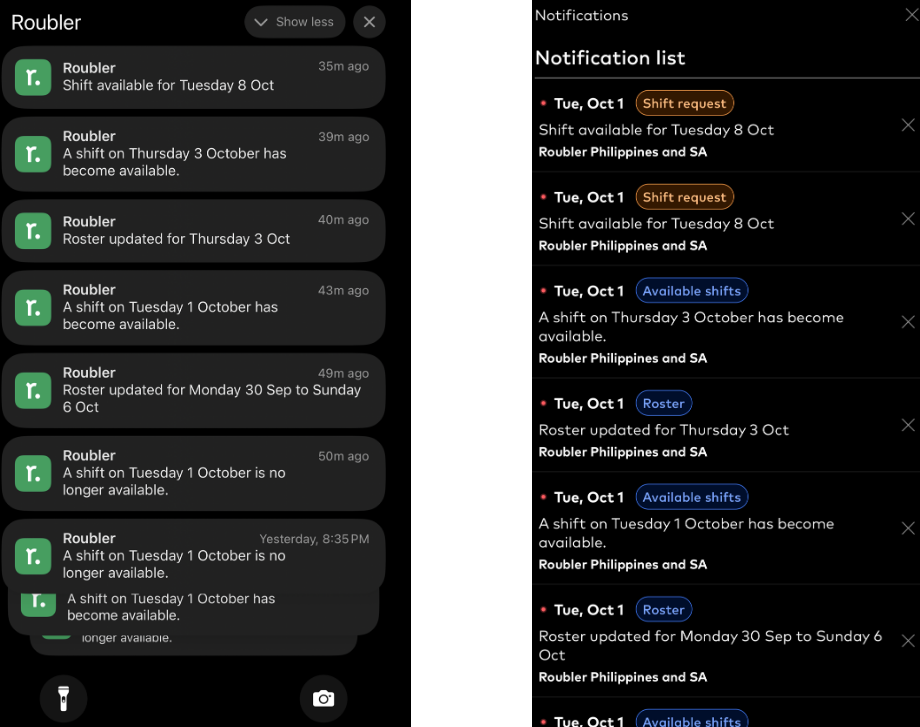Tap the '49m ago' timestamp
This screenshot has height=727, width=920.
coord(343,374)
